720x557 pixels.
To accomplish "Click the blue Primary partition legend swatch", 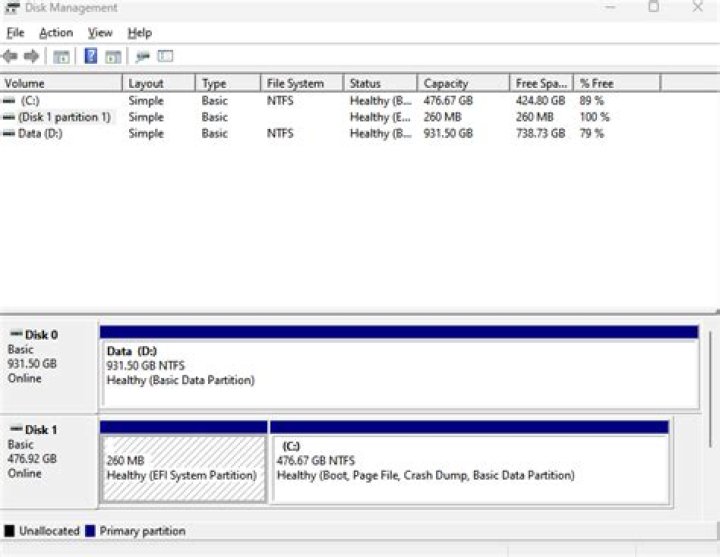I will 90,531.
